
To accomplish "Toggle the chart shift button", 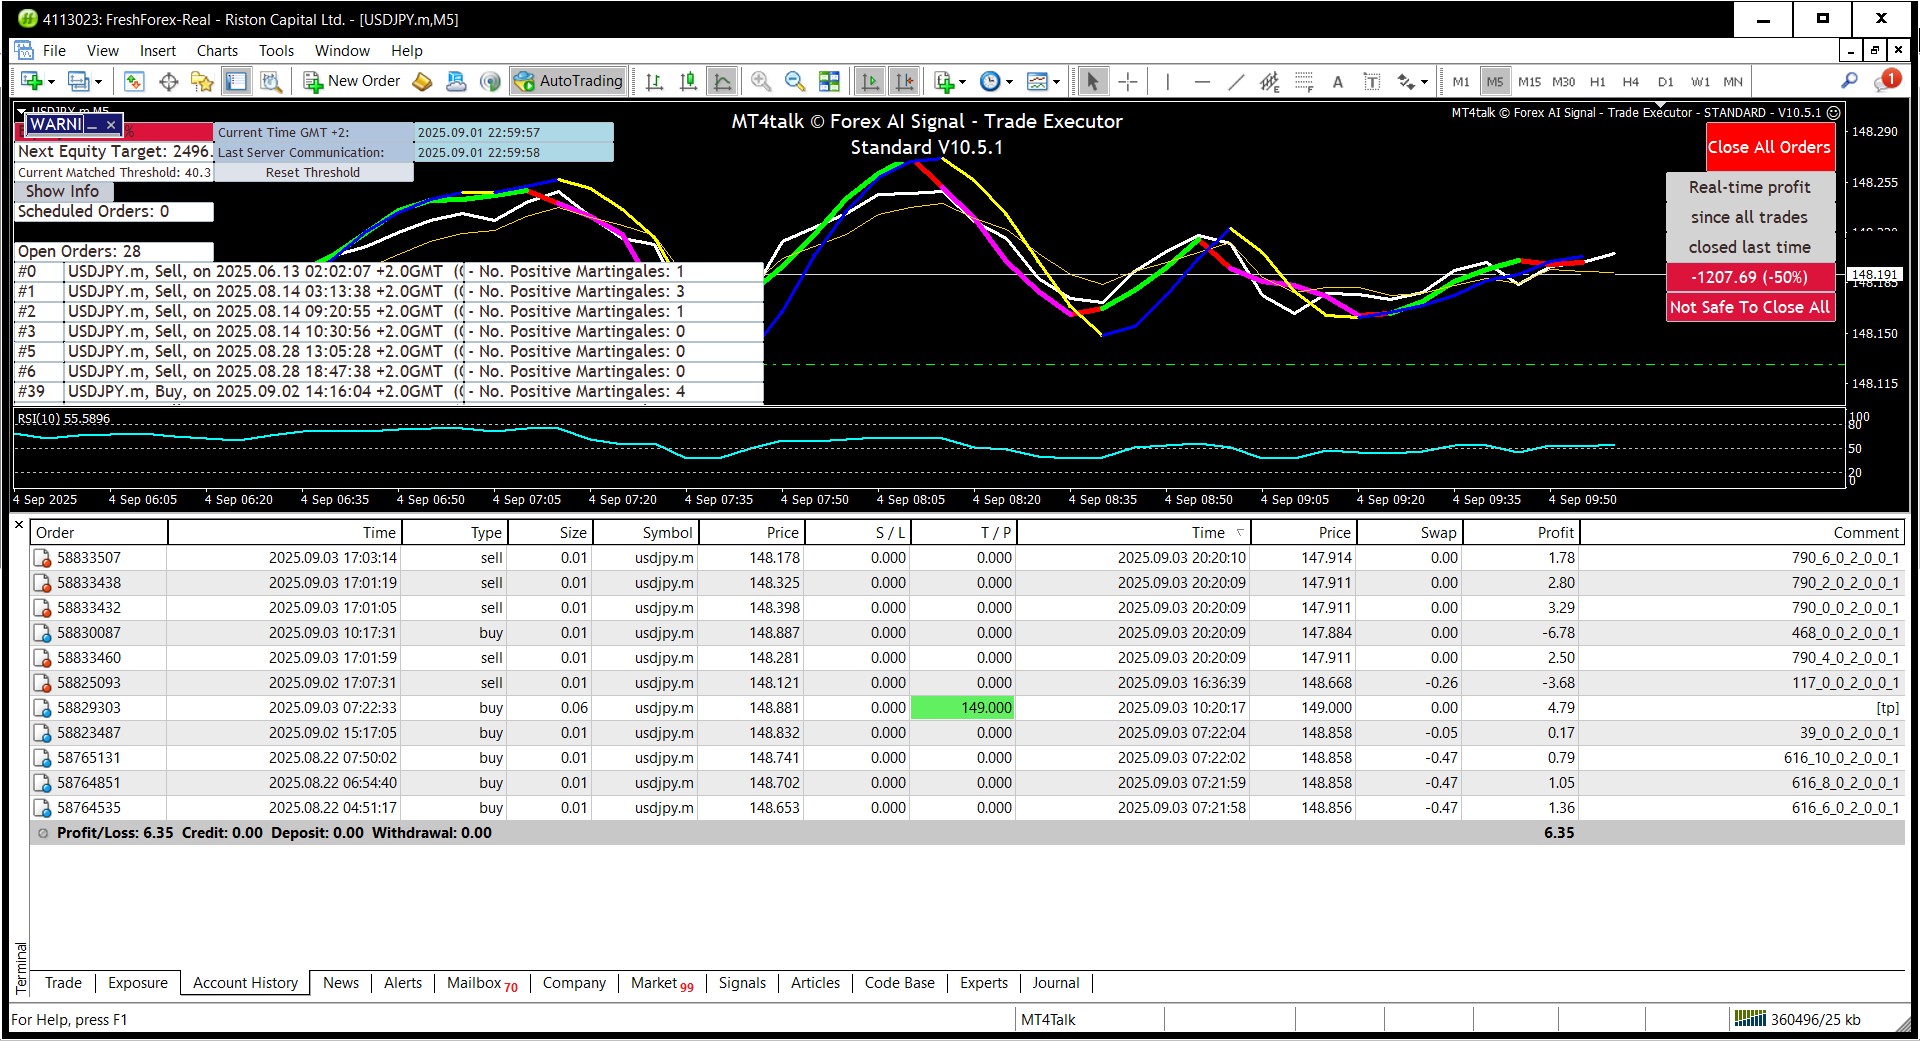I will click(904, 82).
